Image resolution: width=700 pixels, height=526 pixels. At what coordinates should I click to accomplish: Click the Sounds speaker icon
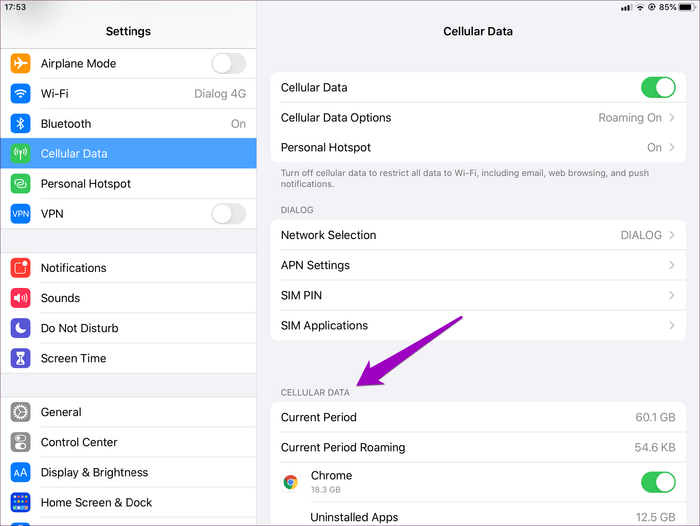click(21, 298)
